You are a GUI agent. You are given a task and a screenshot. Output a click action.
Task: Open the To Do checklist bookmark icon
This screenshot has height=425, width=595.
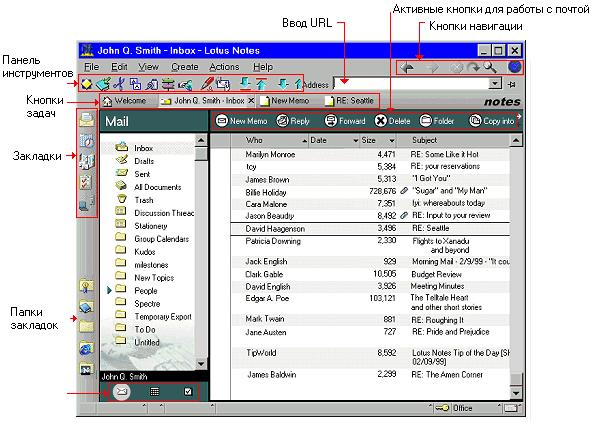86,183
